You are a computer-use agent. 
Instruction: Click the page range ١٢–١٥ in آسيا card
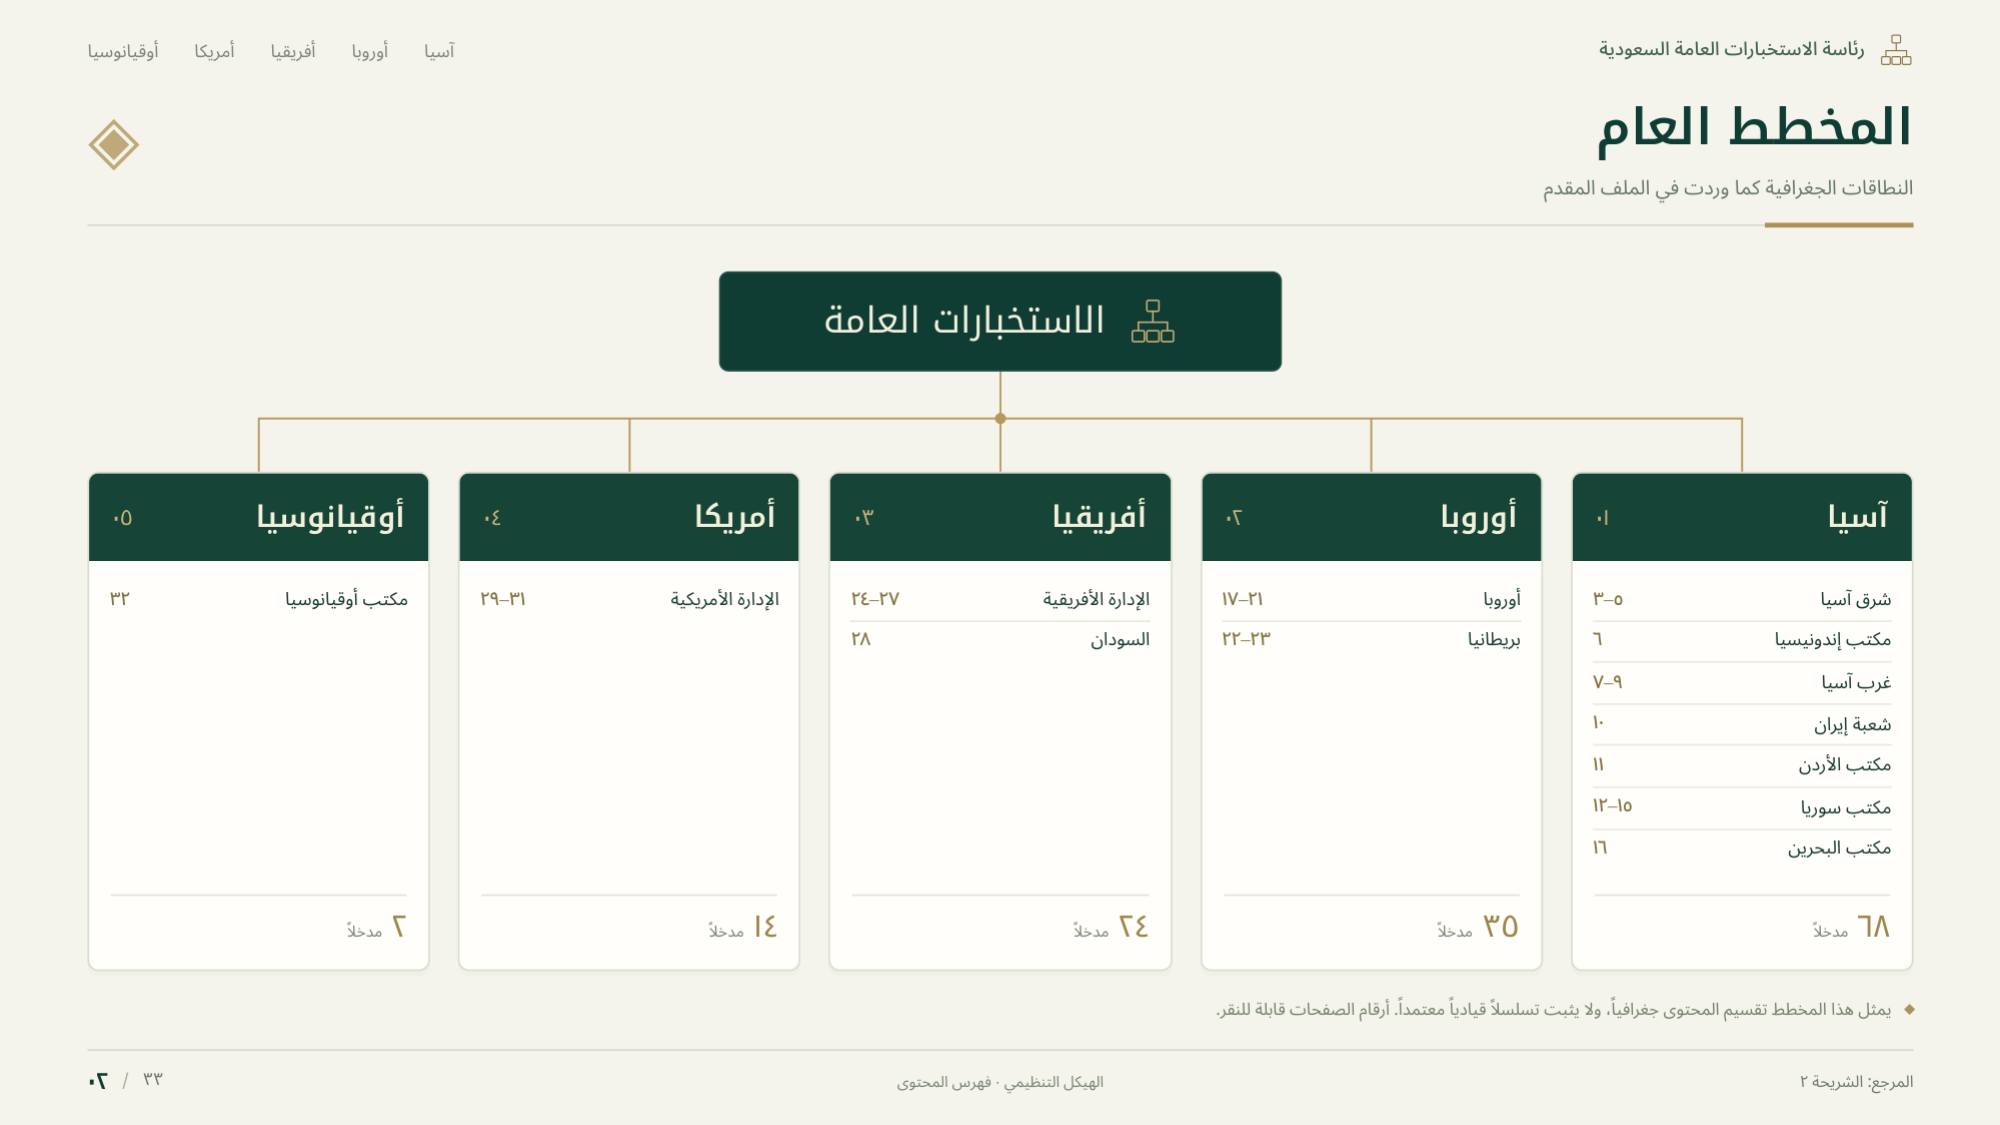tap(1612, 806)
